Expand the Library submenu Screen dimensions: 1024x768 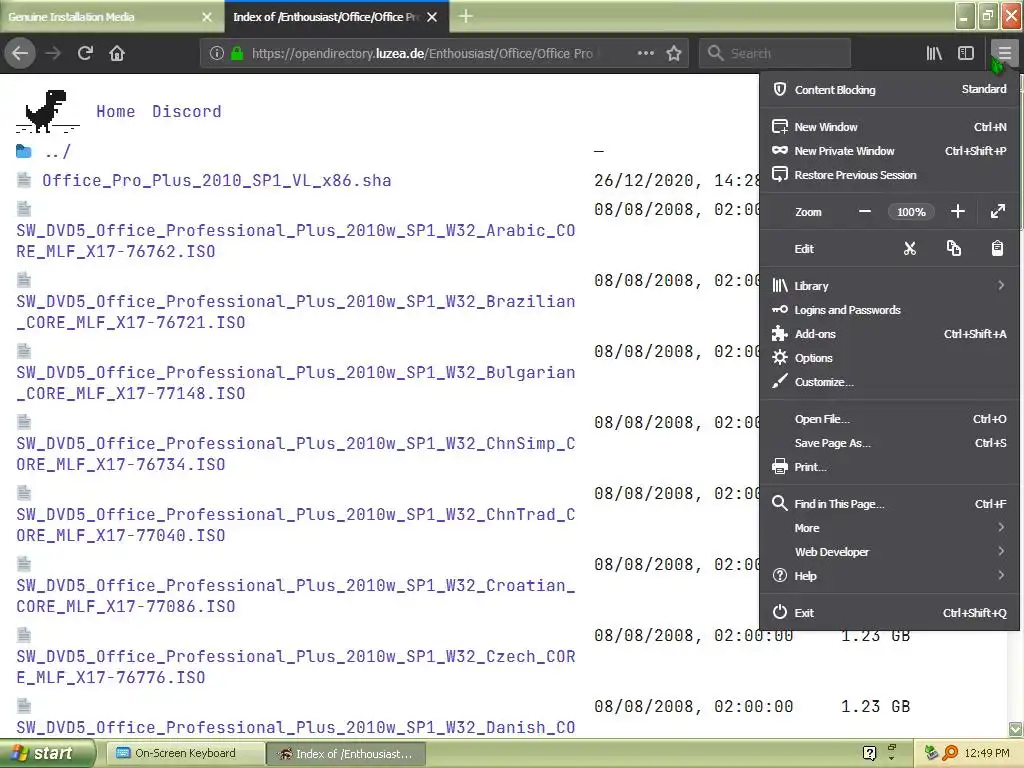(x=889, y=286)
